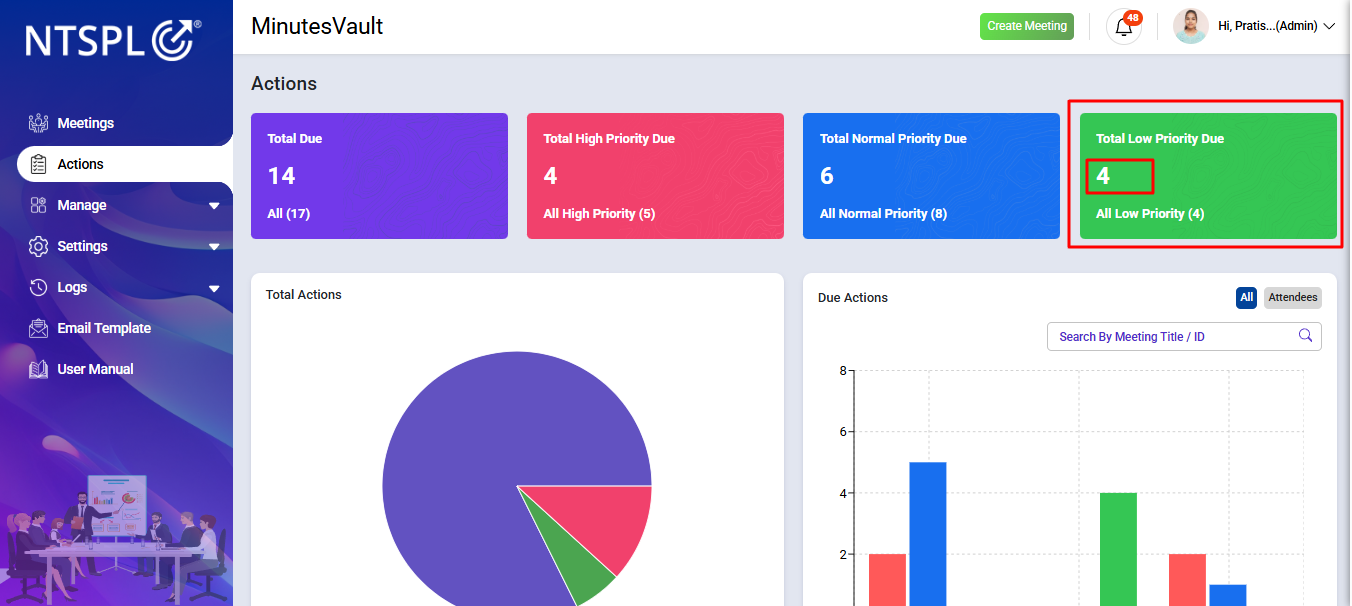Click the Due Actions heading

point(853,298)
